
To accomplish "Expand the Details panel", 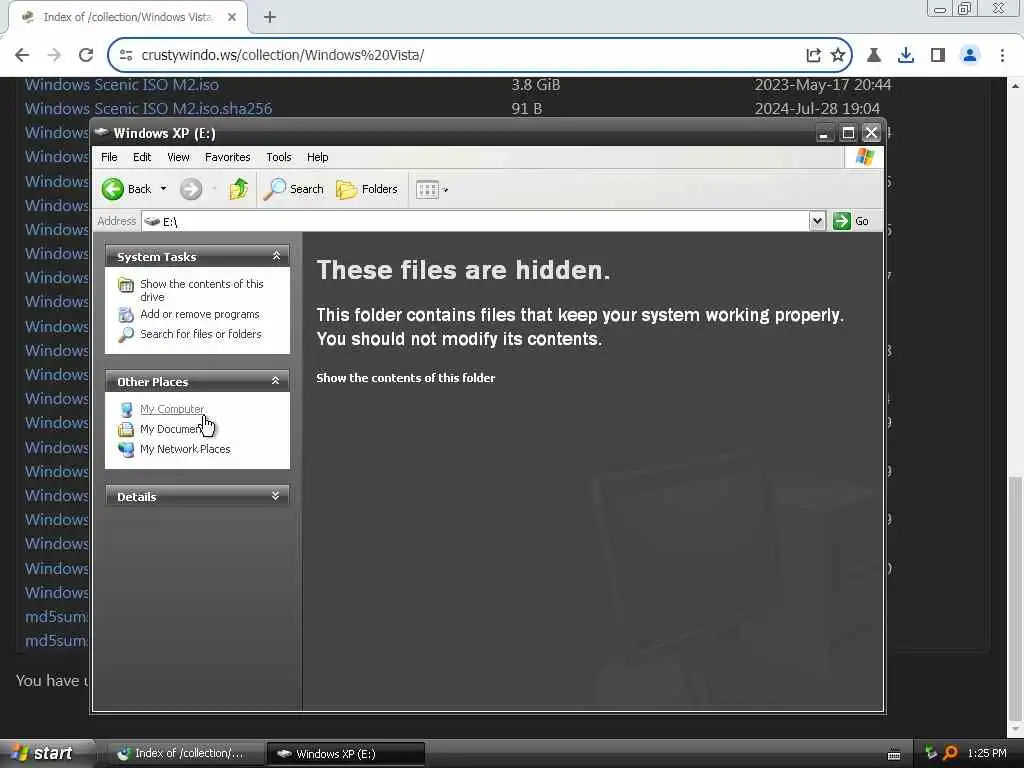I will 276,496.
